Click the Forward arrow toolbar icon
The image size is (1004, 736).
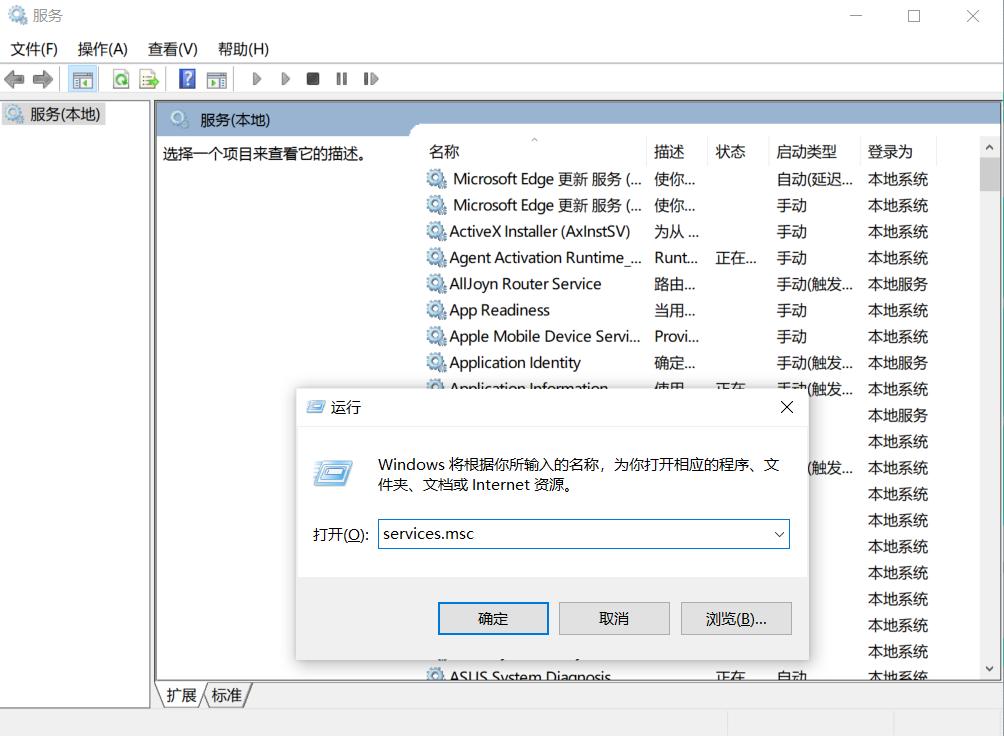pos(43,79)
